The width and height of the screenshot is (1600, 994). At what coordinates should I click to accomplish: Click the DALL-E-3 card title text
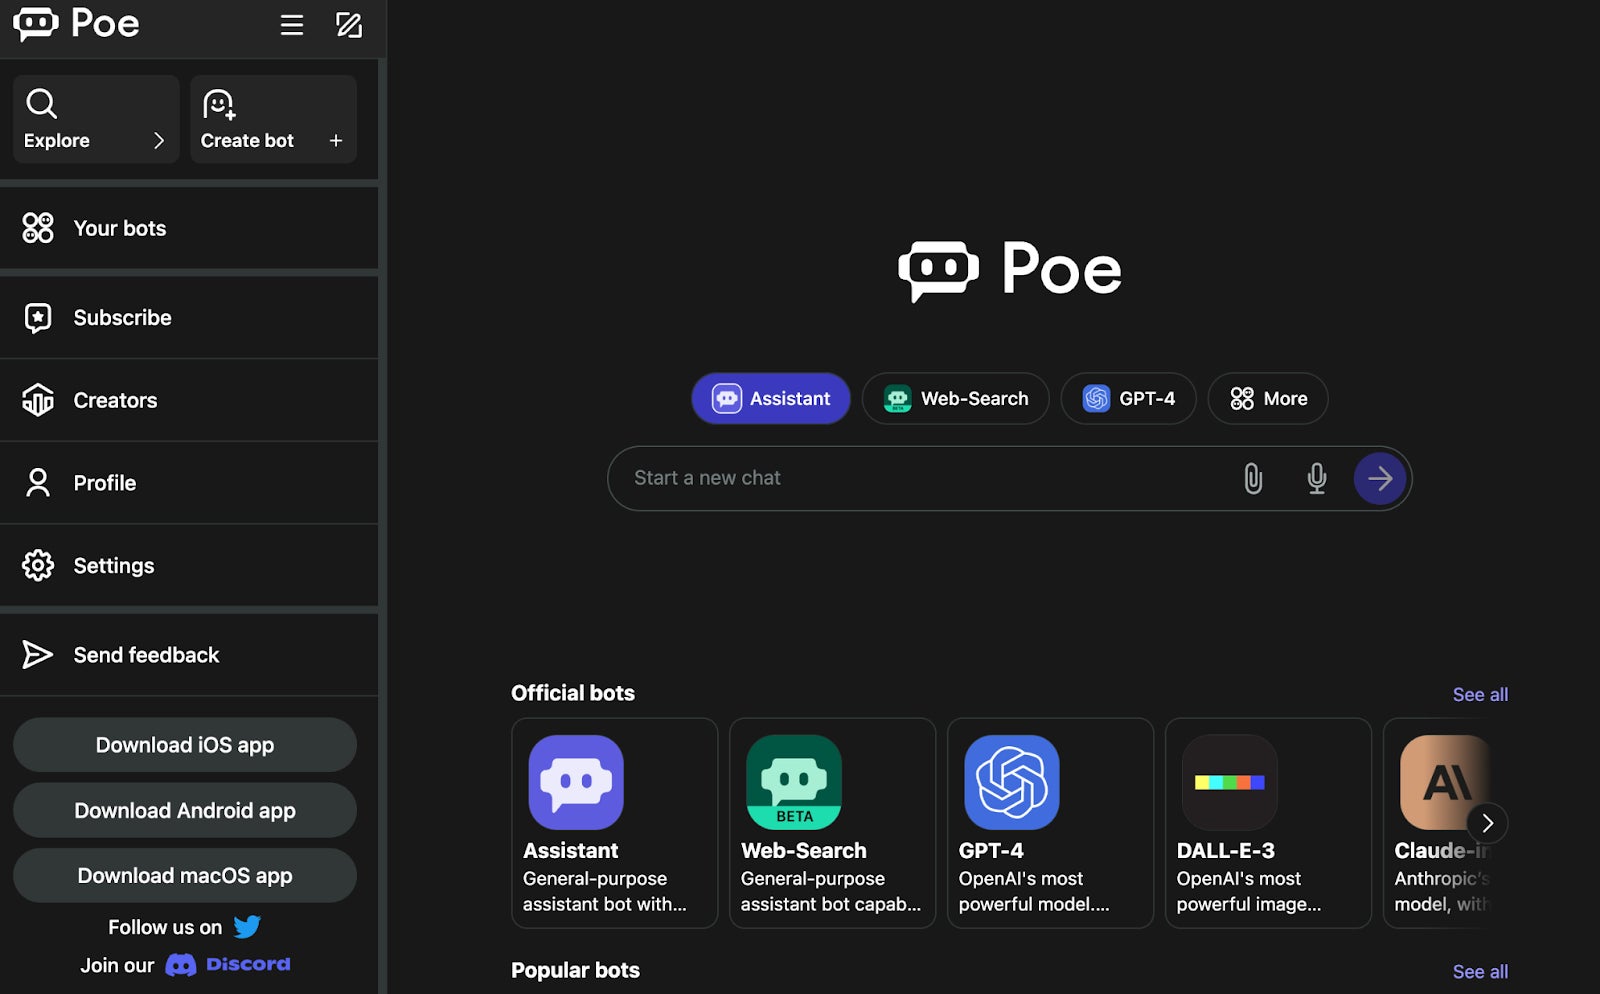1226,851
